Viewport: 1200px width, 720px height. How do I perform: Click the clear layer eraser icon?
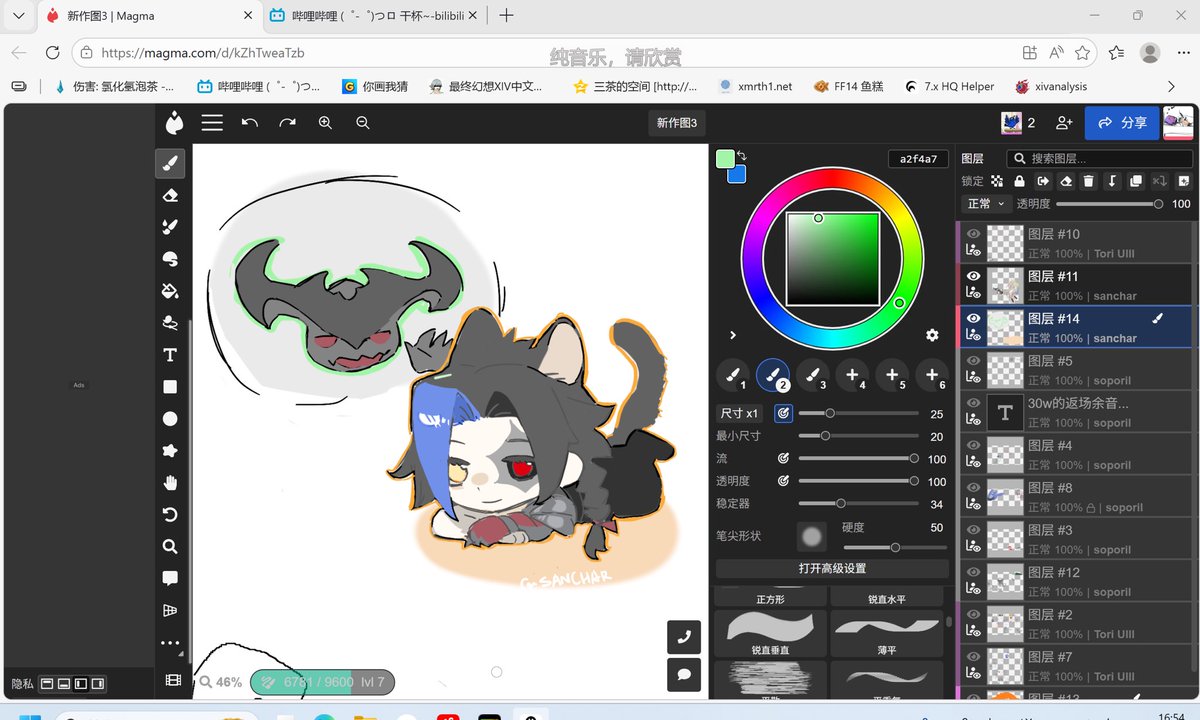[1066, 181]
